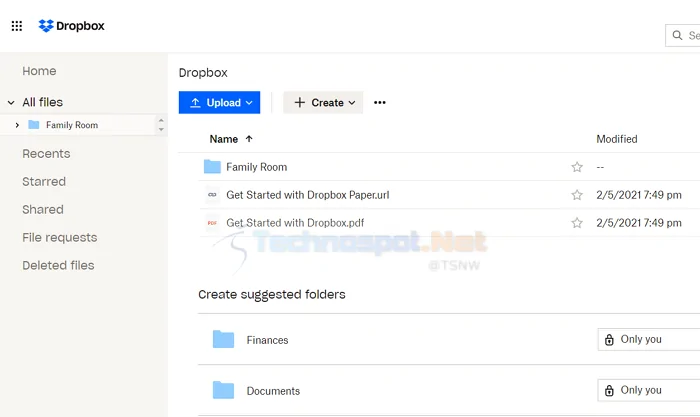Select All files in sidebar
Viewport: 700px width, 417px height.
click(42, 102)
